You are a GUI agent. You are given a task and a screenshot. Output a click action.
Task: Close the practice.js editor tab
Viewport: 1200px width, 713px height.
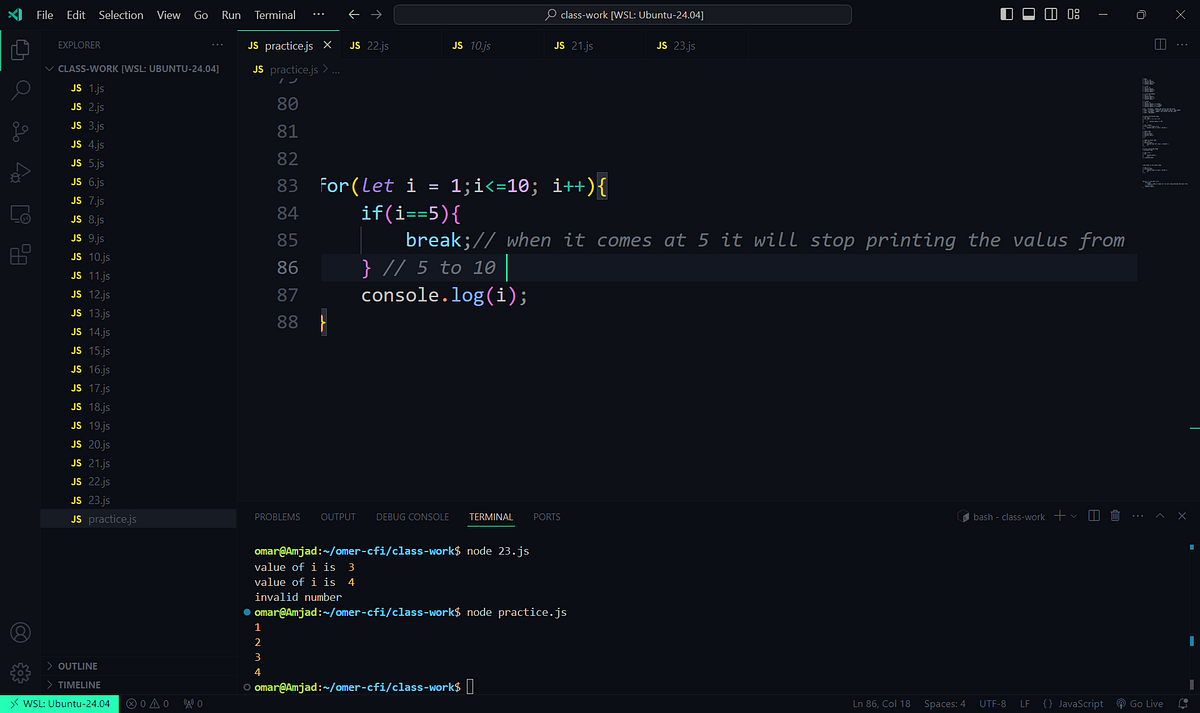(327, 45)
